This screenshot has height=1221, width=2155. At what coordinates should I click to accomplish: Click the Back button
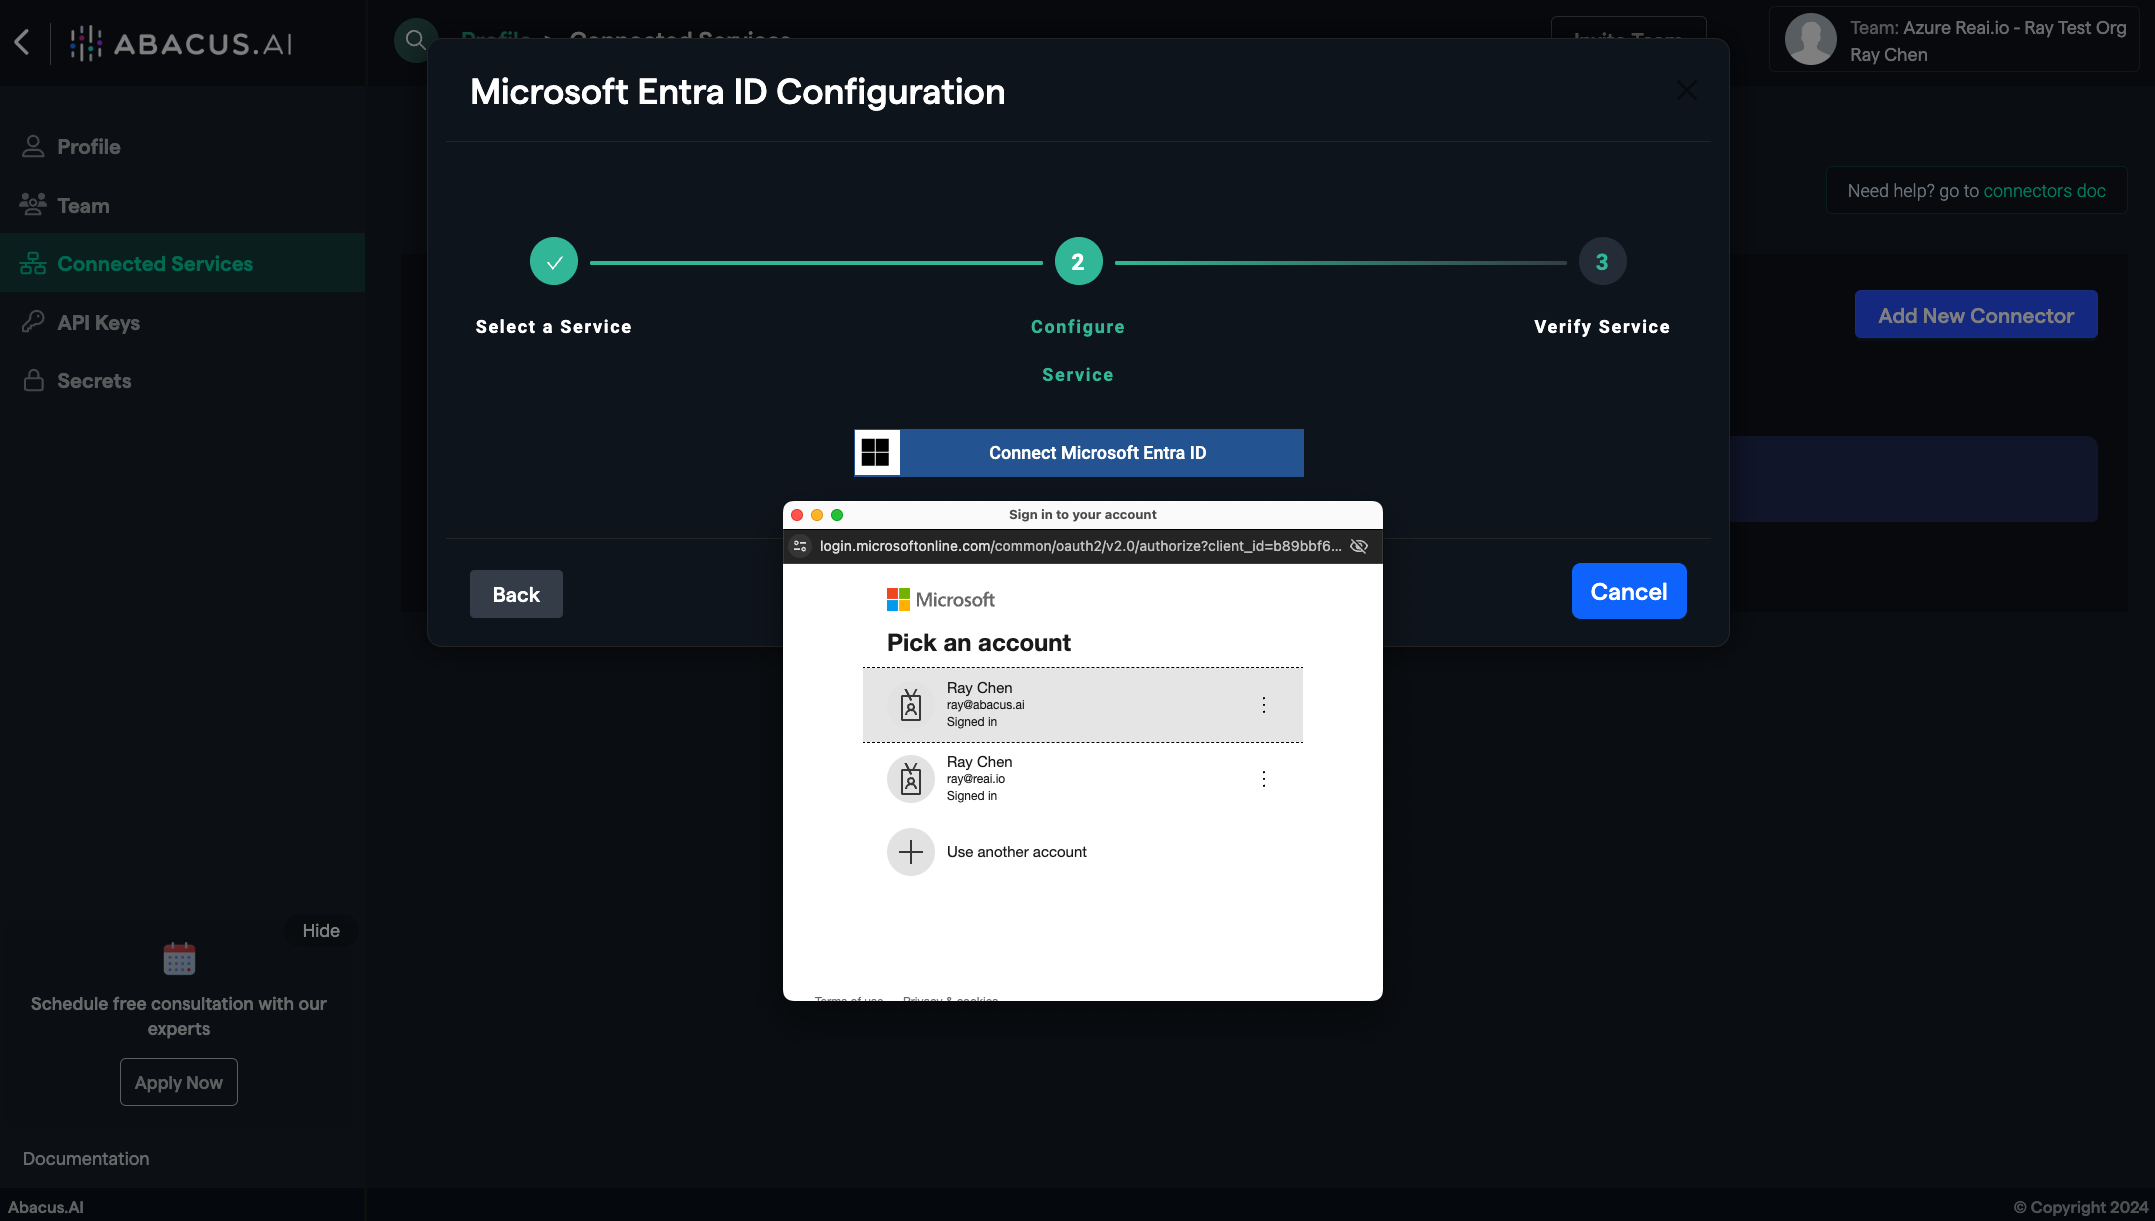click(515, 593)
